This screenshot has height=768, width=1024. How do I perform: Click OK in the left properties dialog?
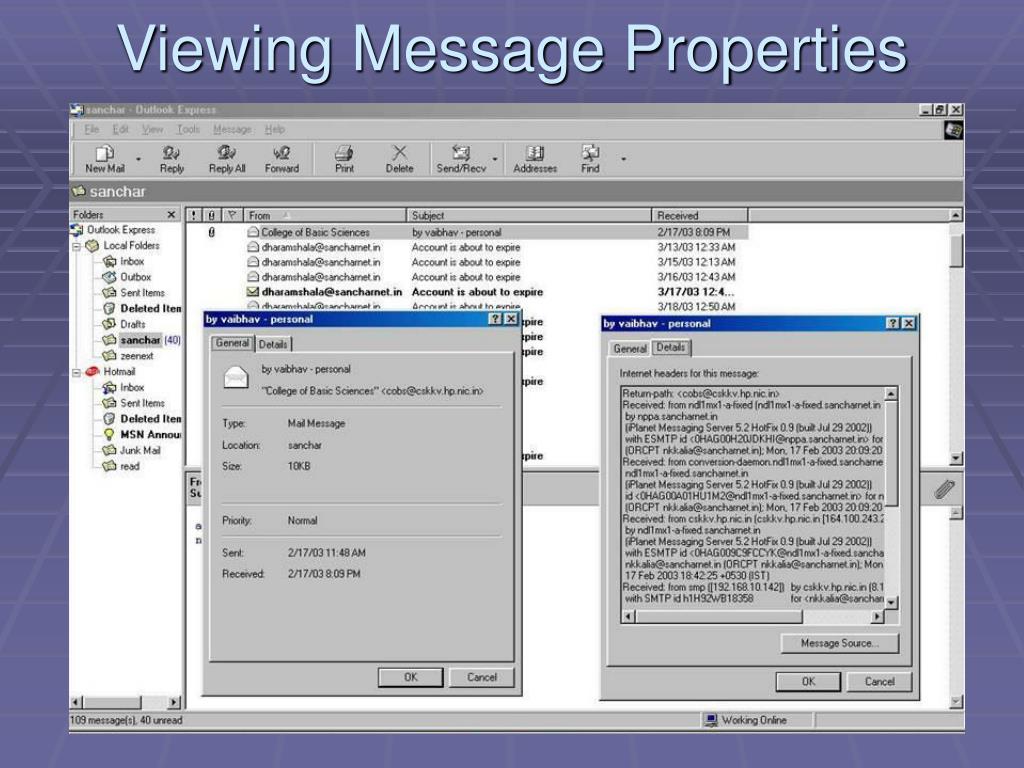[410, 677]
